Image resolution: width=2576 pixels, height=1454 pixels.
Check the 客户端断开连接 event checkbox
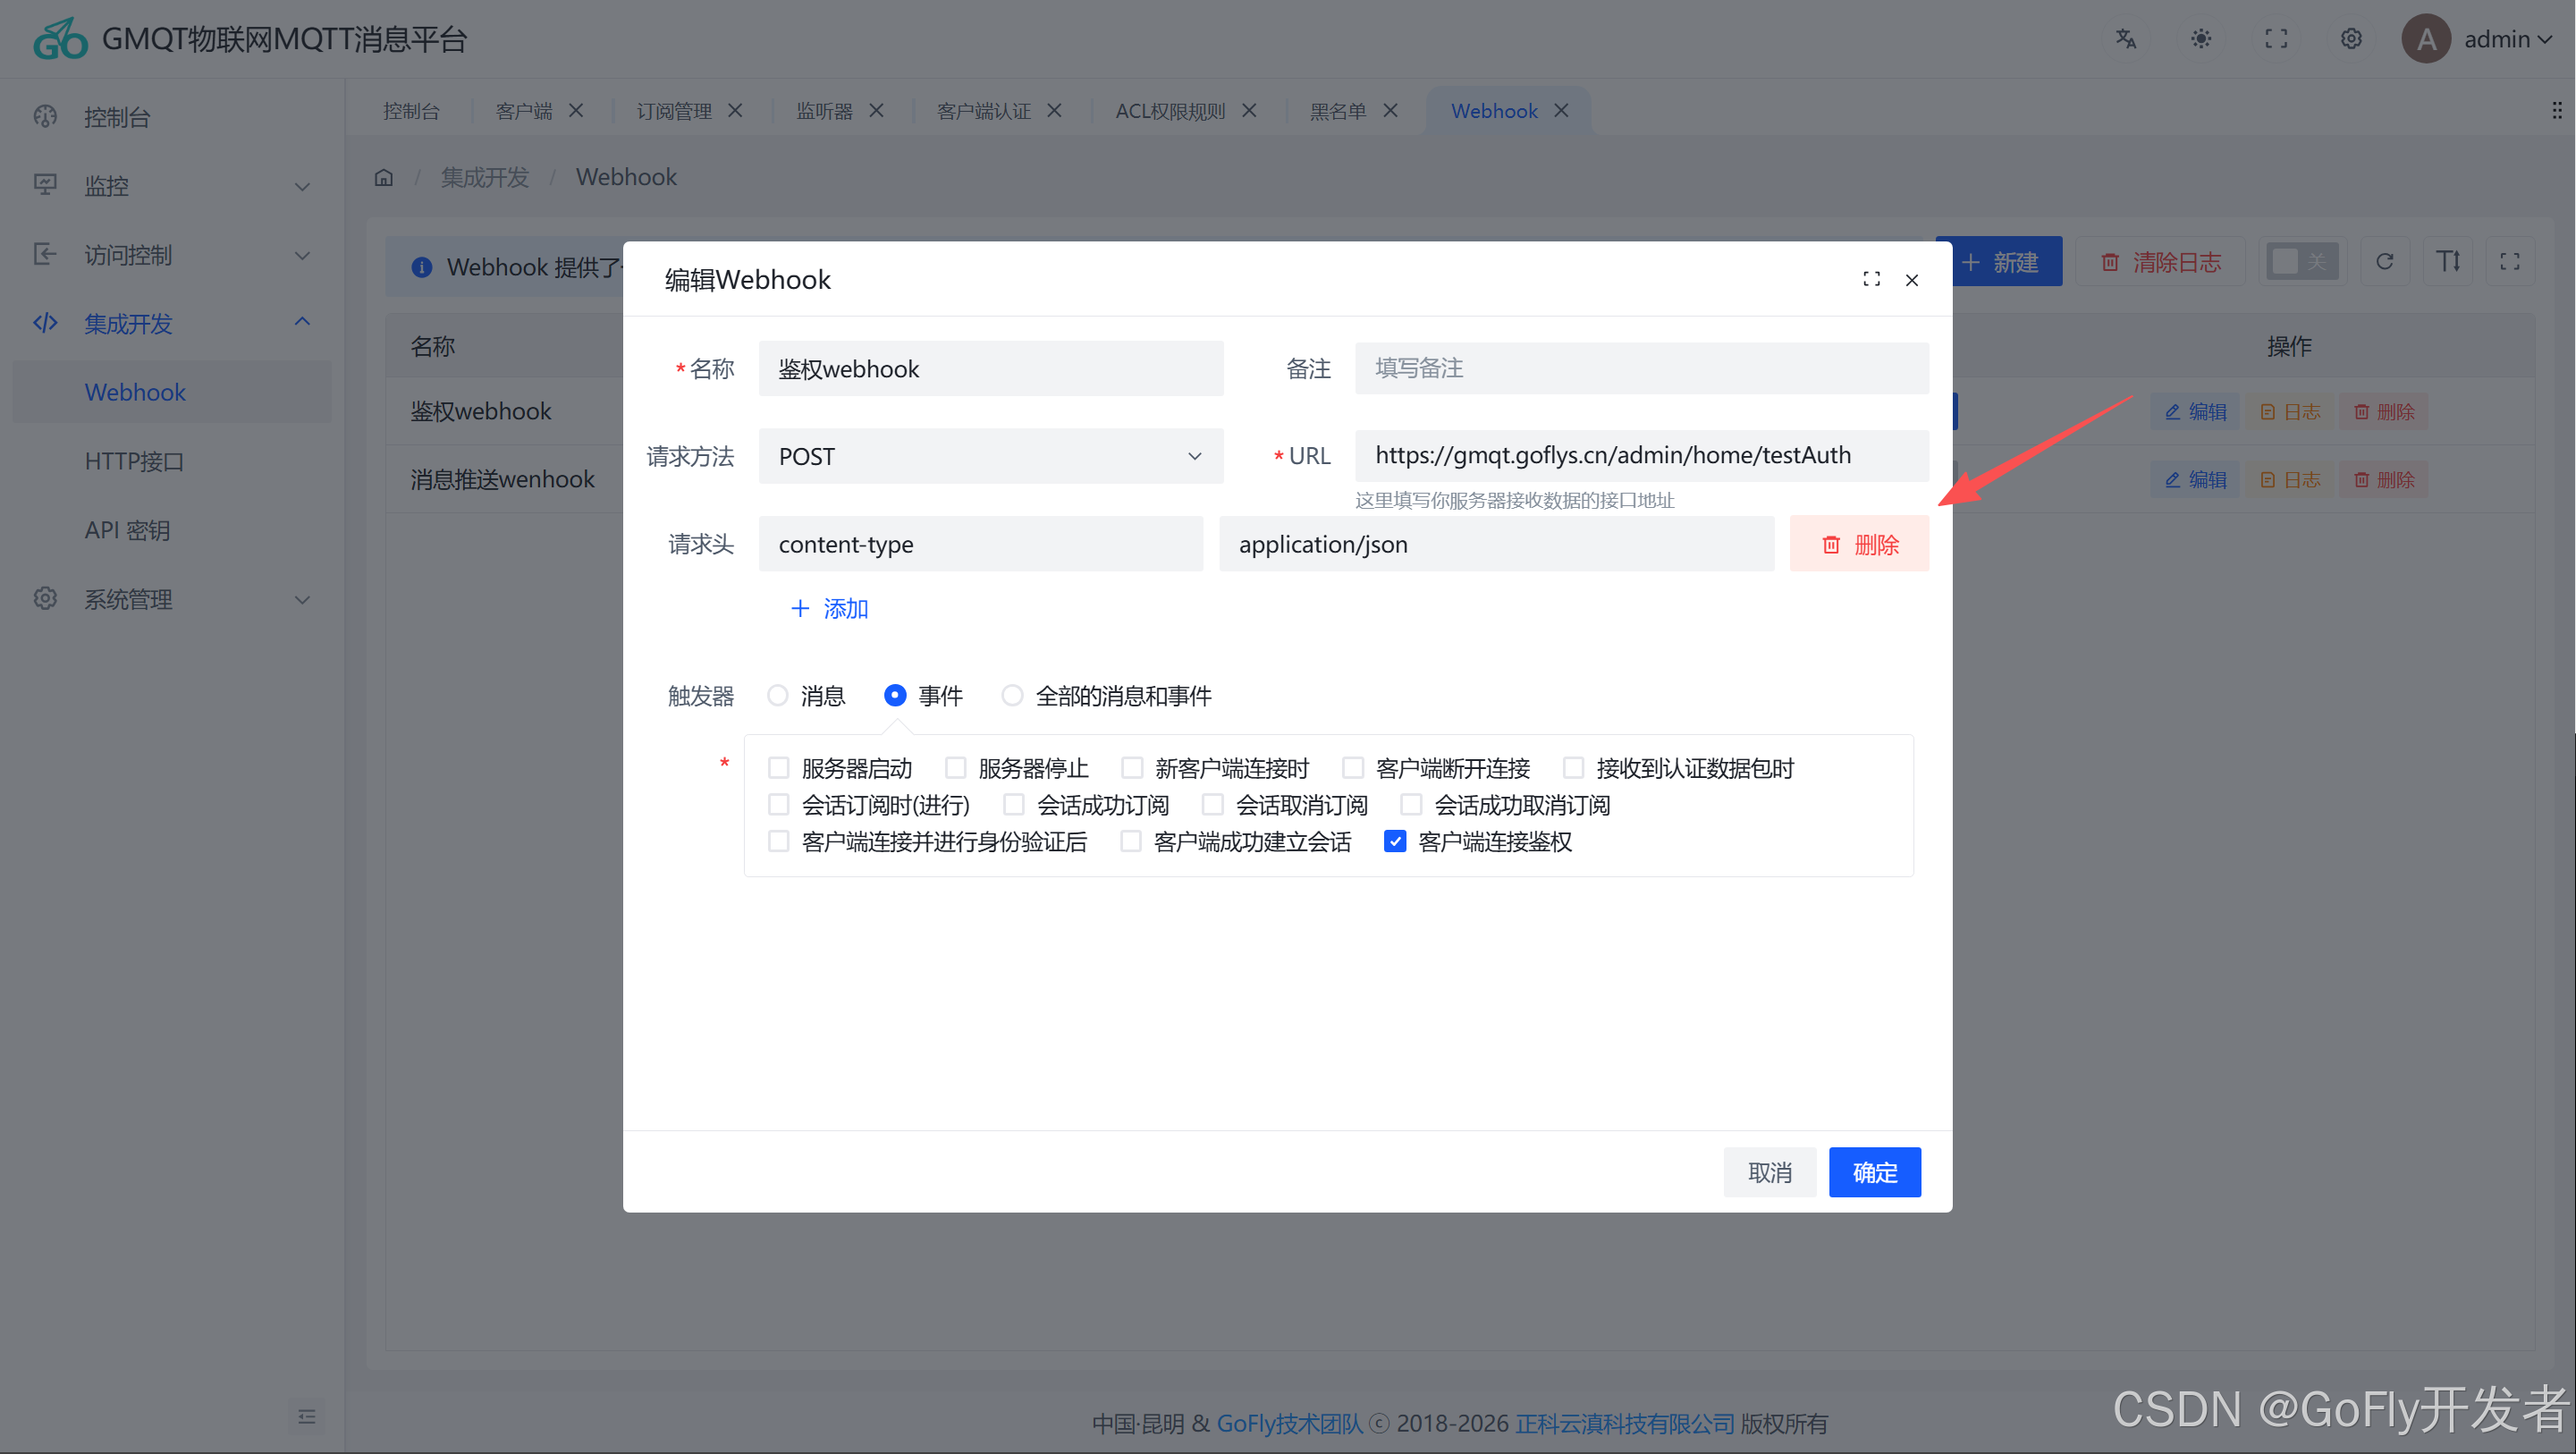[1353, 768]
